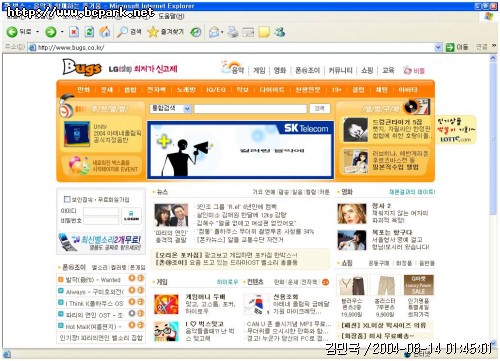The image size is (500, 361).
Task: Click the 검색 button next to search box
Action: (x=320, y=108)
